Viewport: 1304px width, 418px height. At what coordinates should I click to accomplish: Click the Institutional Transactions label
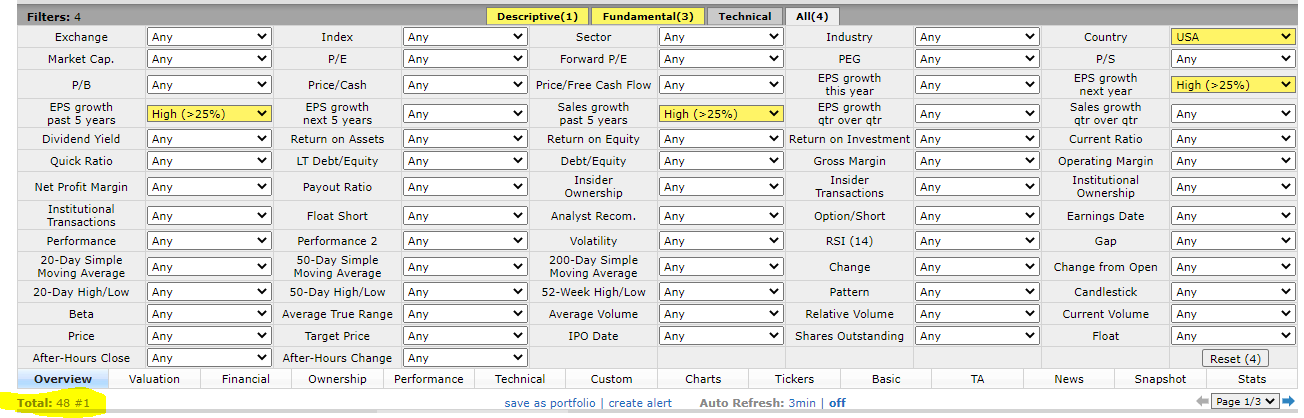[81, 216]
